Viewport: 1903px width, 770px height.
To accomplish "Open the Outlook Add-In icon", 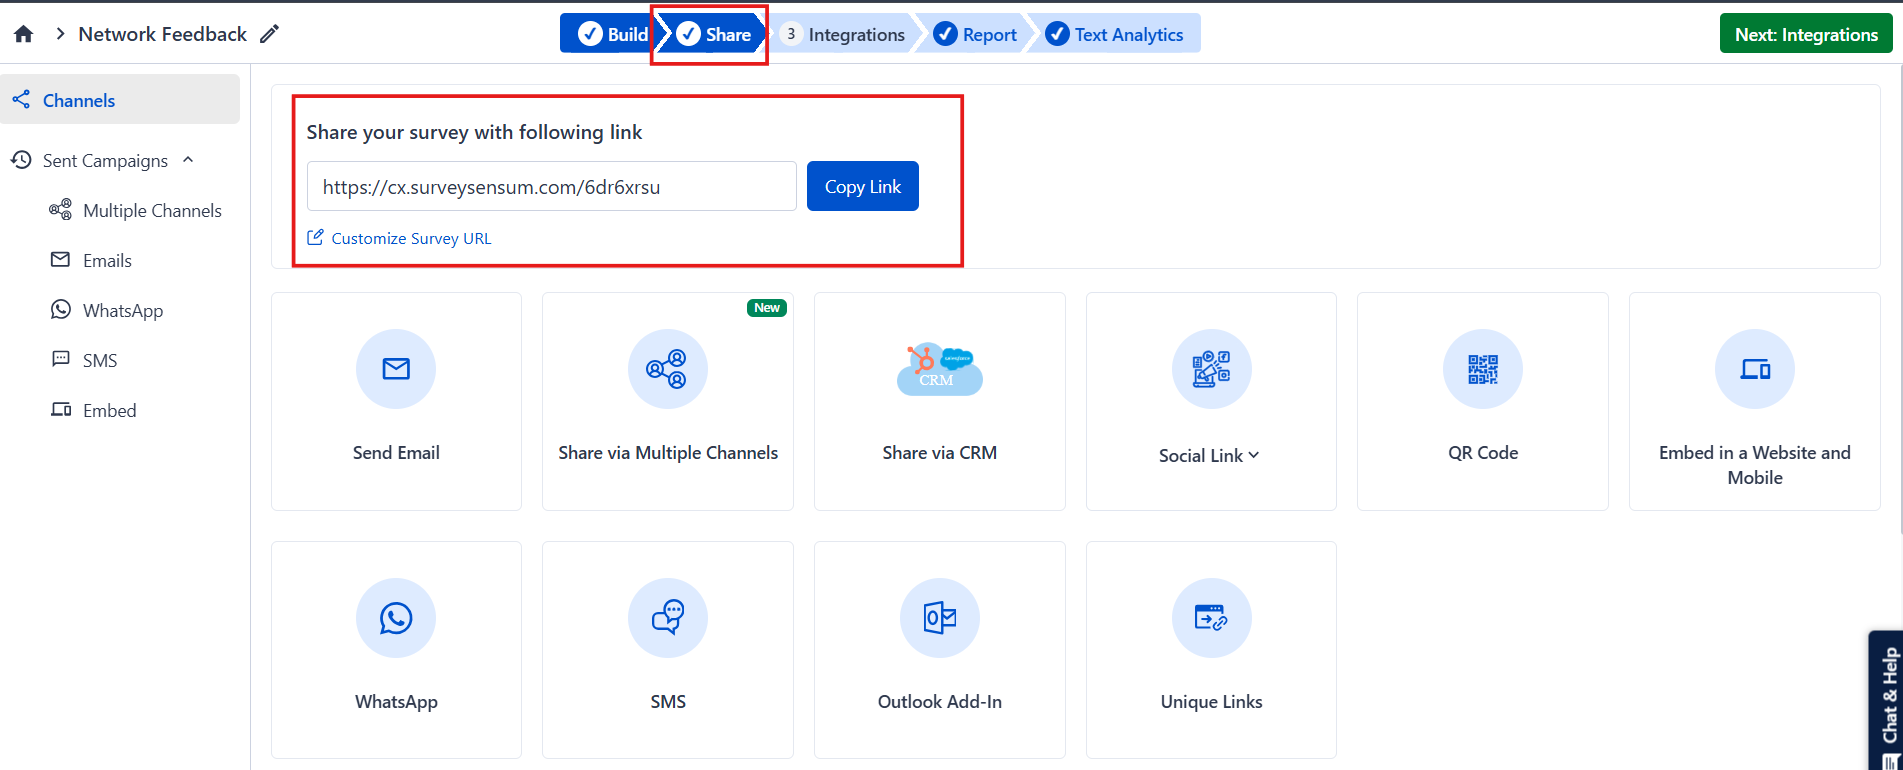I will (x=939, y=618).
